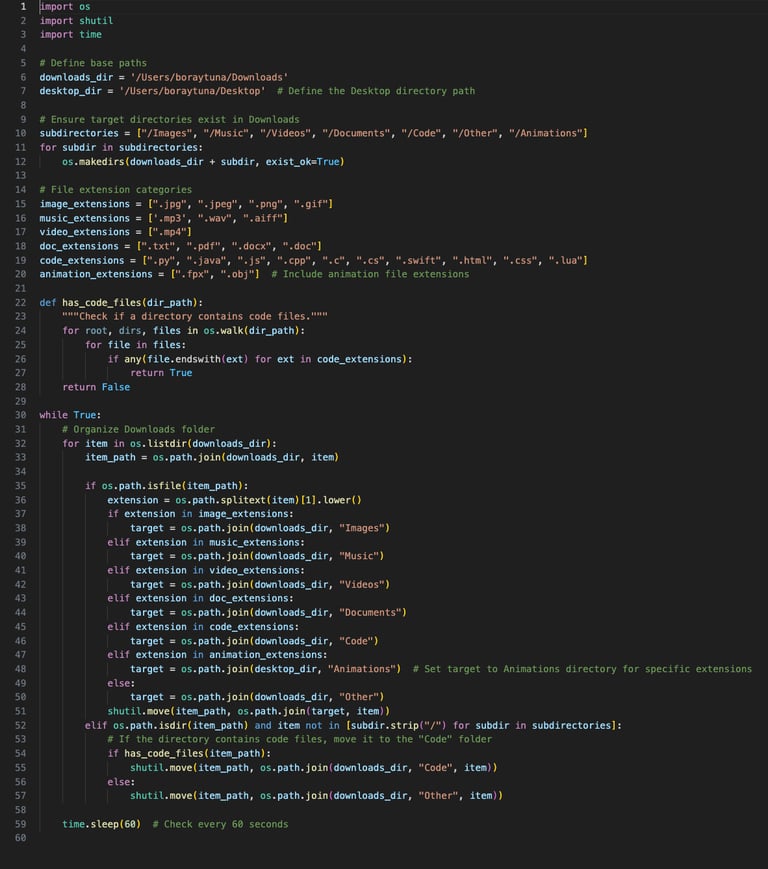Click 'elif extension in animation_extensions:' line

coord(217,655)
